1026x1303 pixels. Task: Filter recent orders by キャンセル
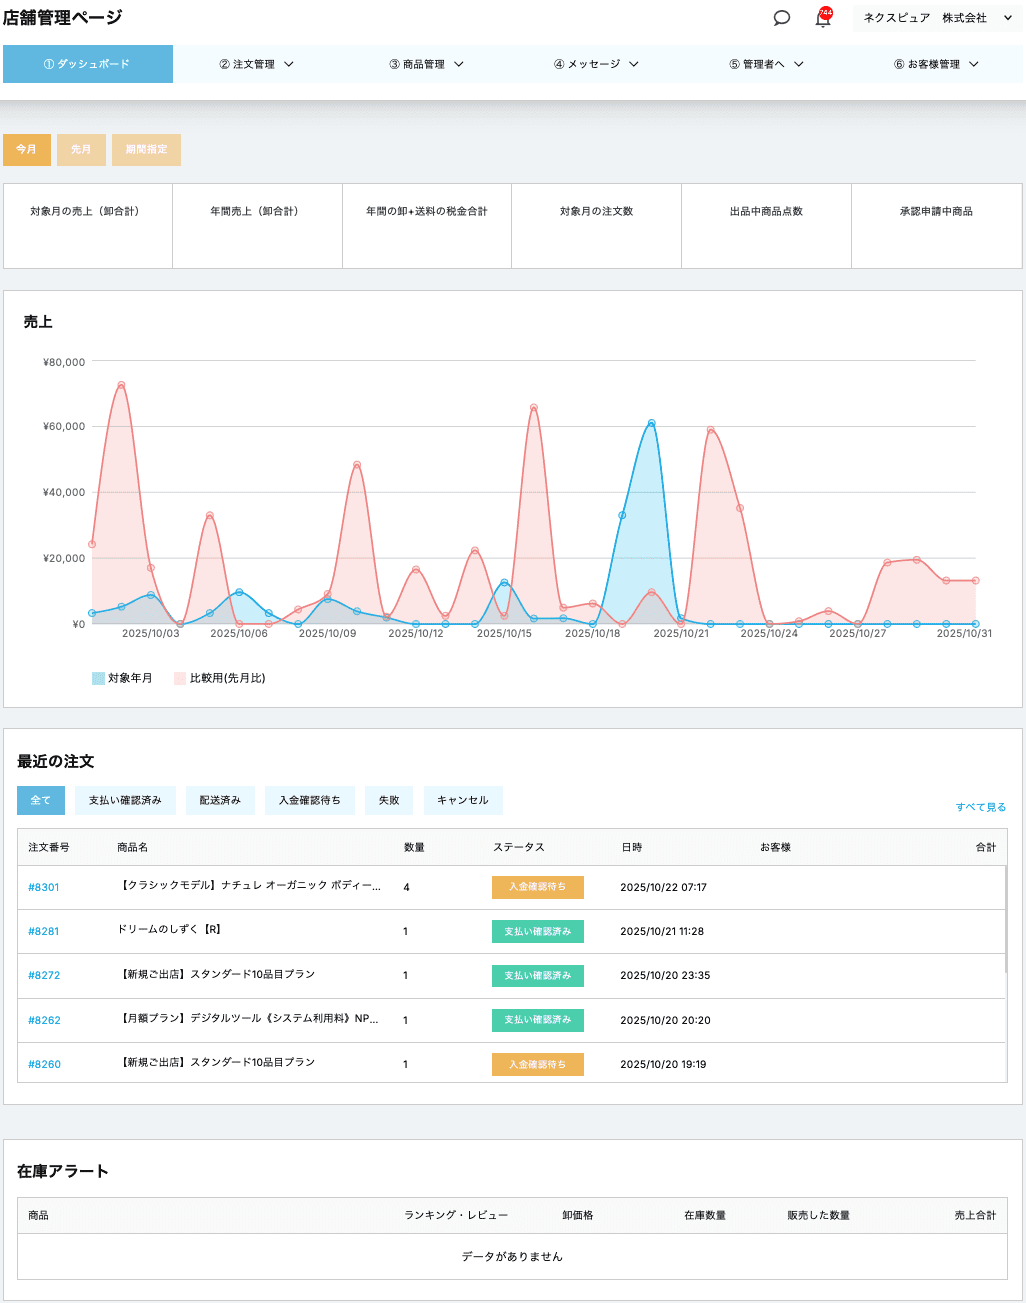(x=462, y=800)
